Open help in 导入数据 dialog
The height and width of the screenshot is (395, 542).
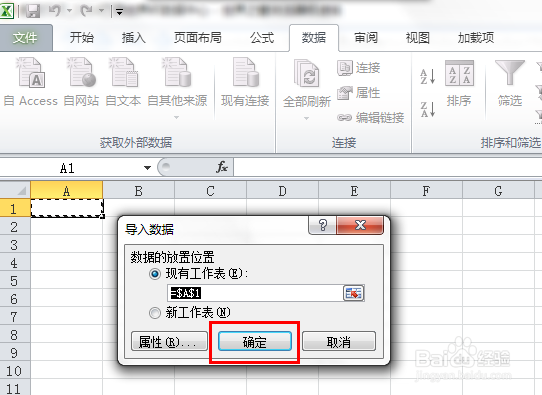click(x=323, y=225)
